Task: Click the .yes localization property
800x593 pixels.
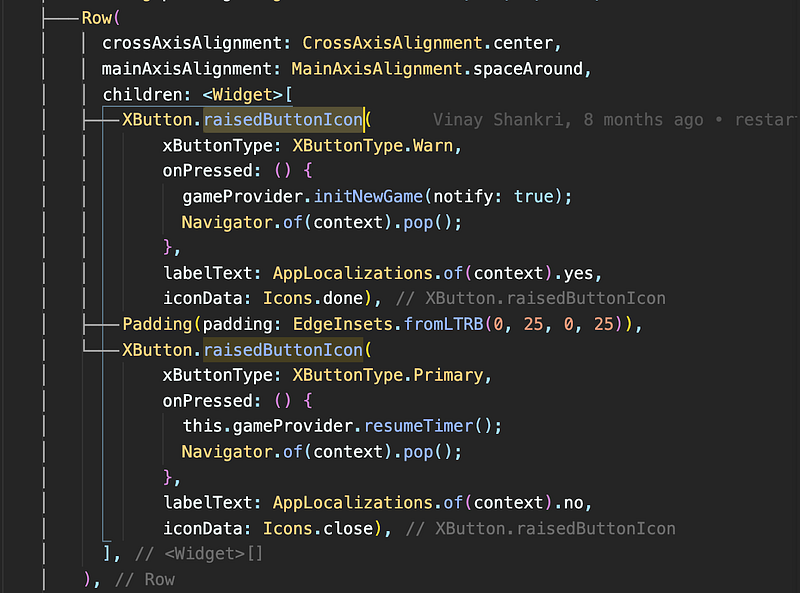Action: coord(573,273)
